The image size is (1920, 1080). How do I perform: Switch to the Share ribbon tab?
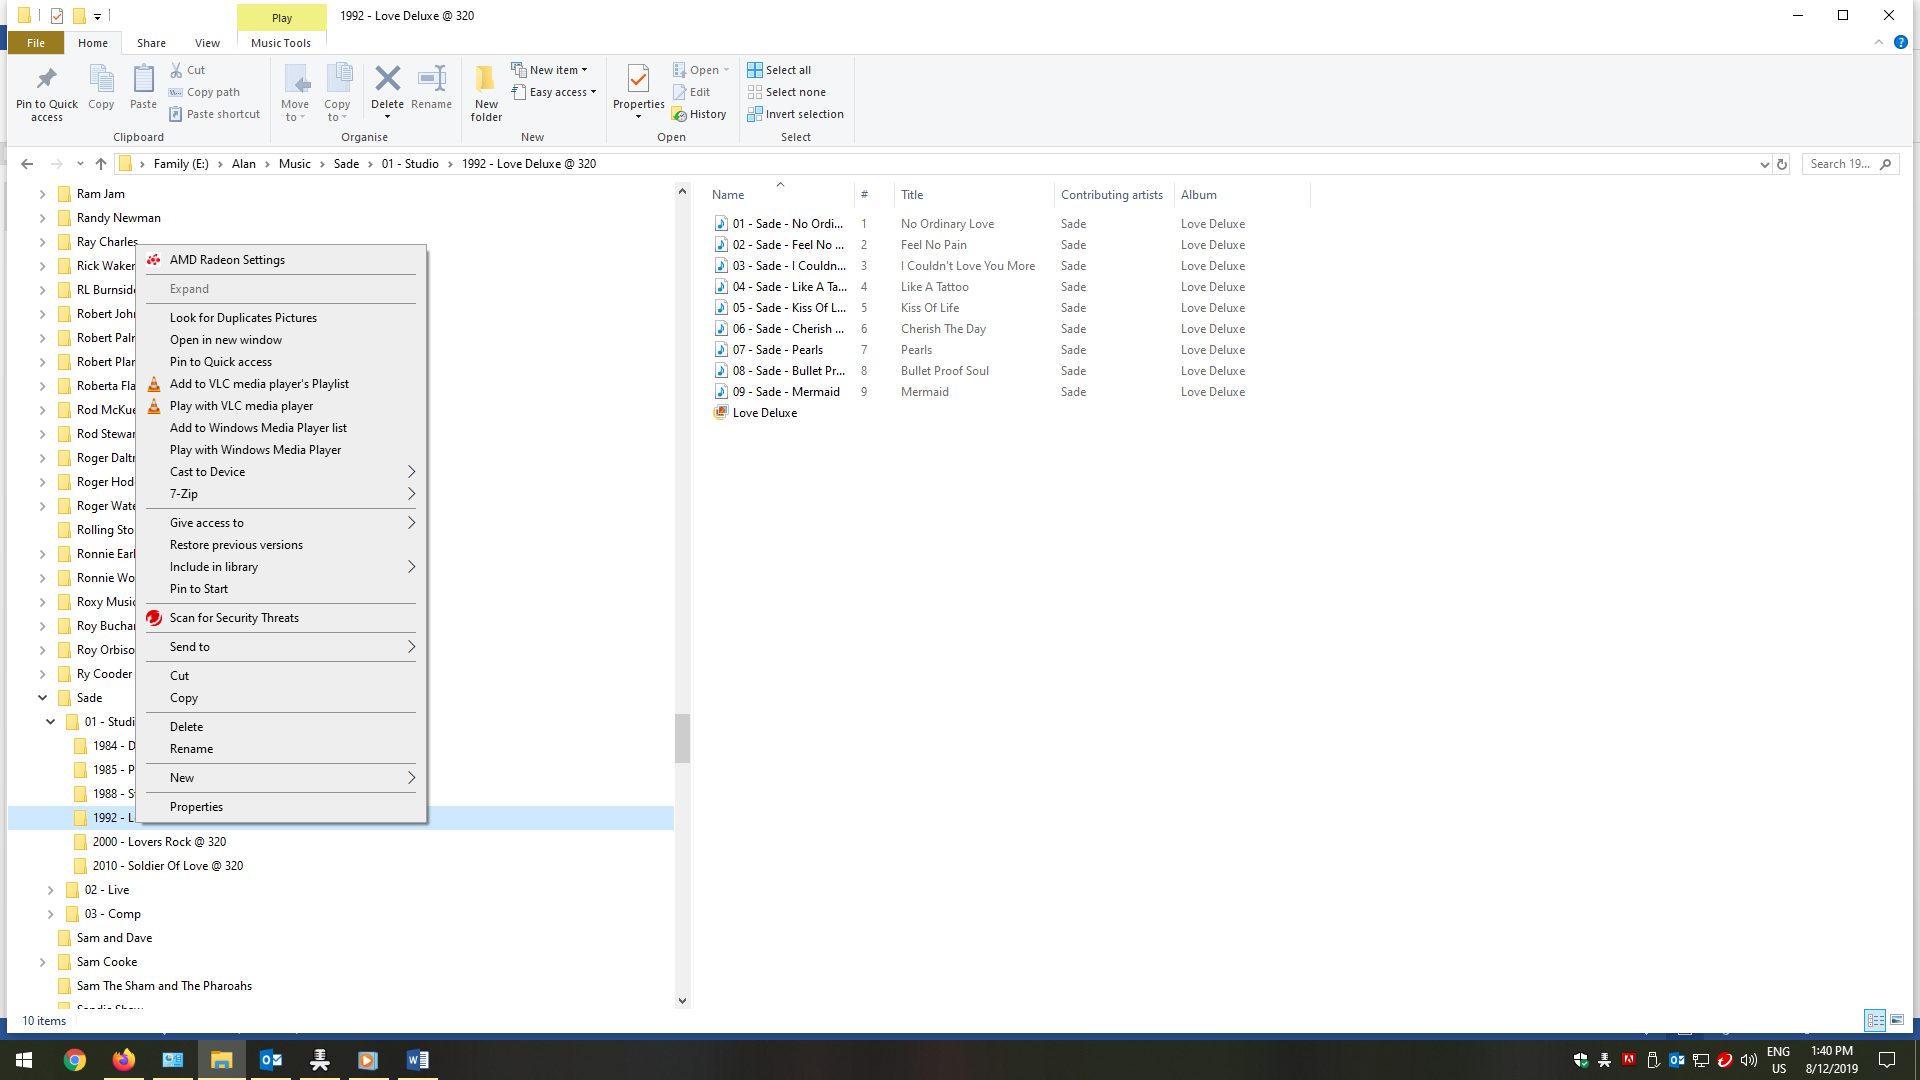coord(151,43)
